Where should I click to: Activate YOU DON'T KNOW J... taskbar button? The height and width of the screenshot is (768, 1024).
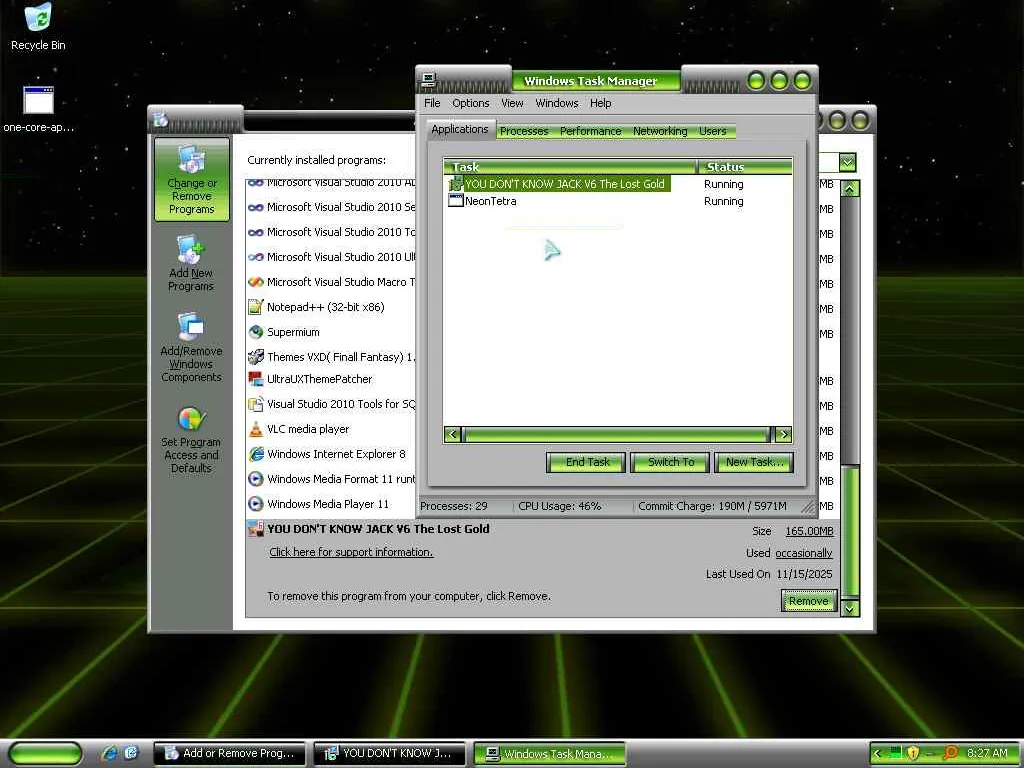pyautogui.click(x=390, y=753)
